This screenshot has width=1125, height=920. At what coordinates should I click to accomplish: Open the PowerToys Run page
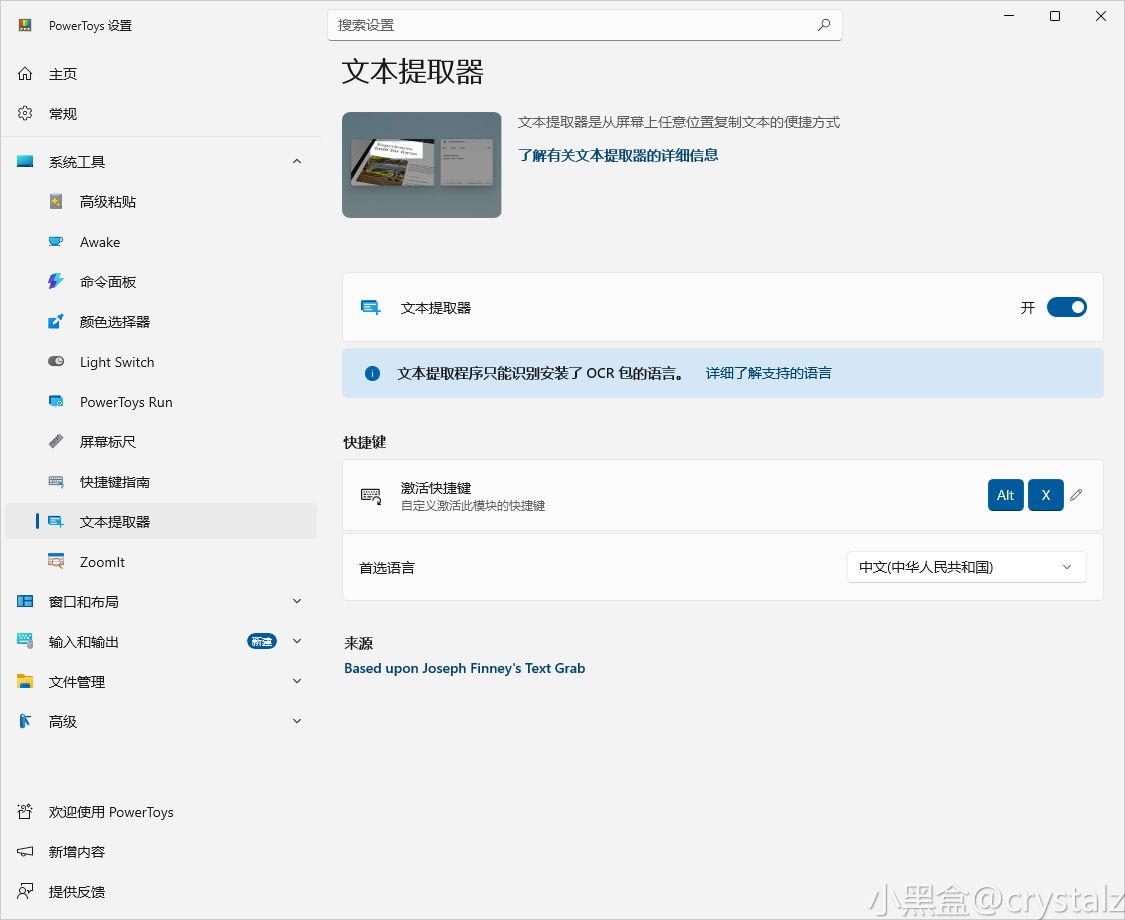[x=161, y=402]
